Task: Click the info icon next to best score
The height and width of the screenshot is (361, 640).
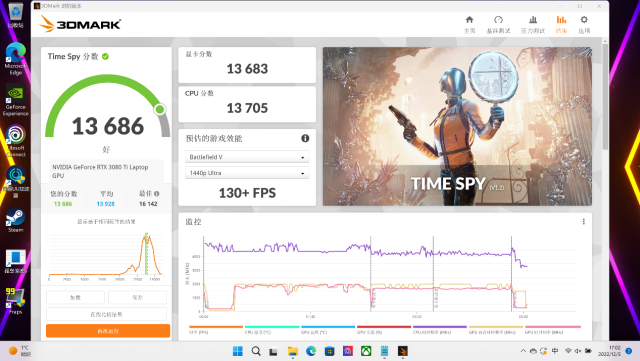Action: coord(157,194)
